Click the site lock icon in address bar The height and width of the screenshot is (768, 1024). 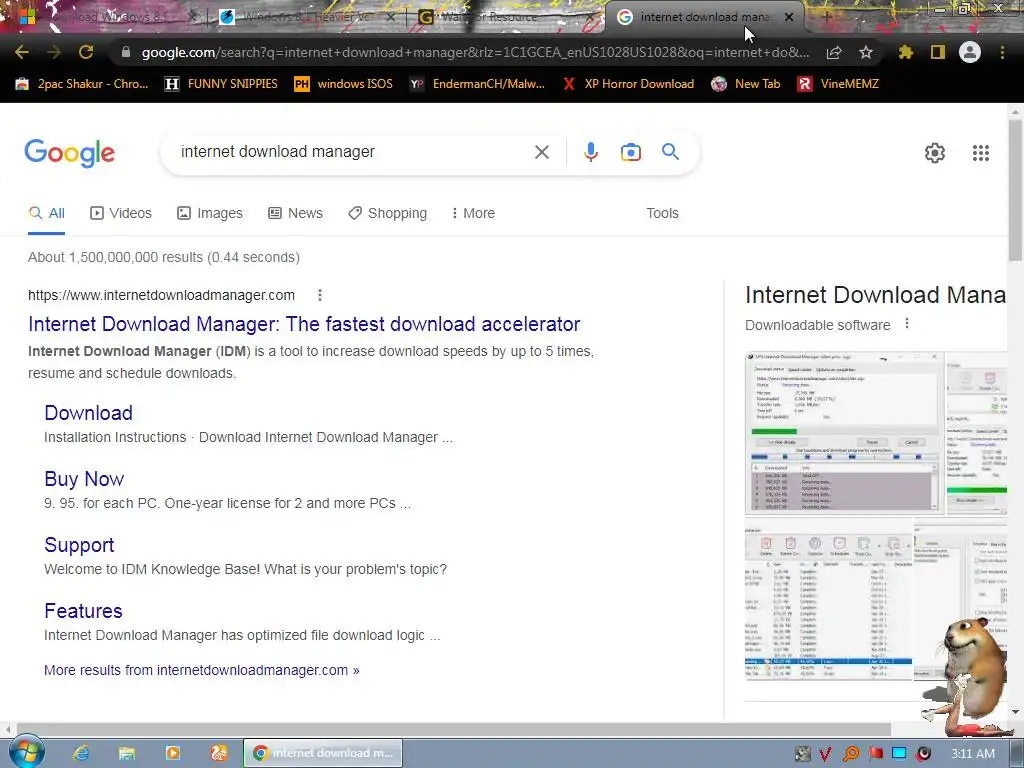(126, 52)
